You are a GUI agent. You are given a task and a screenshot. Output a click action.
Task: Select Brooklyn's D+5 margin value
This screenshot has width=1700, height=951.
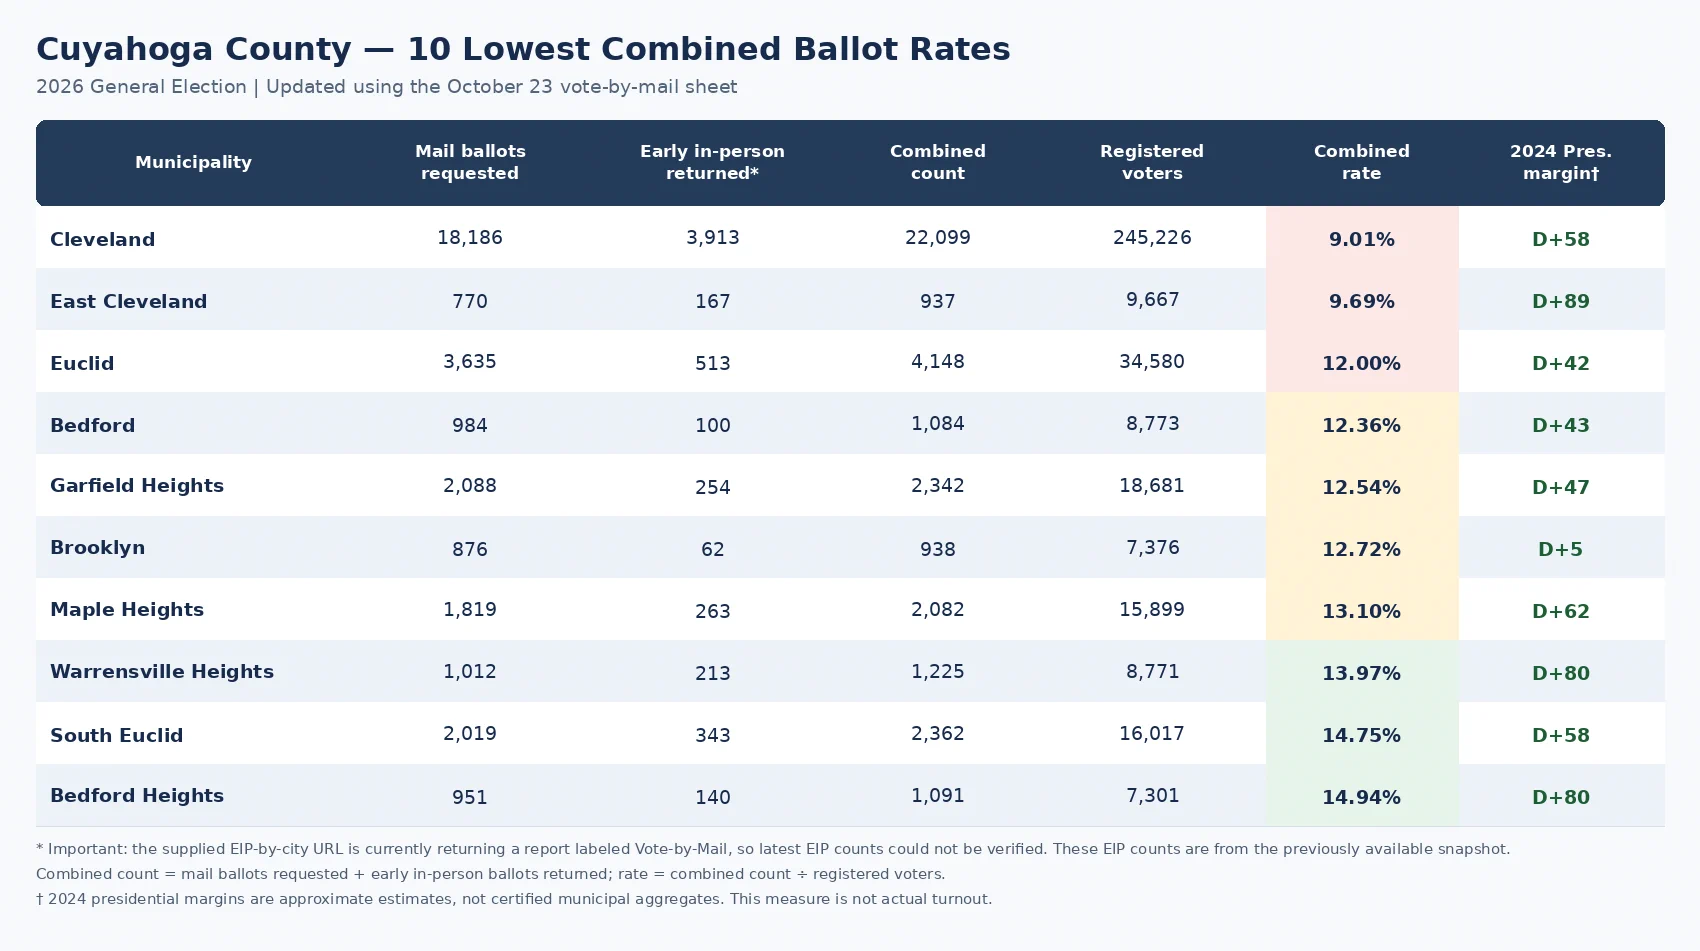[x=1560, y=549]
